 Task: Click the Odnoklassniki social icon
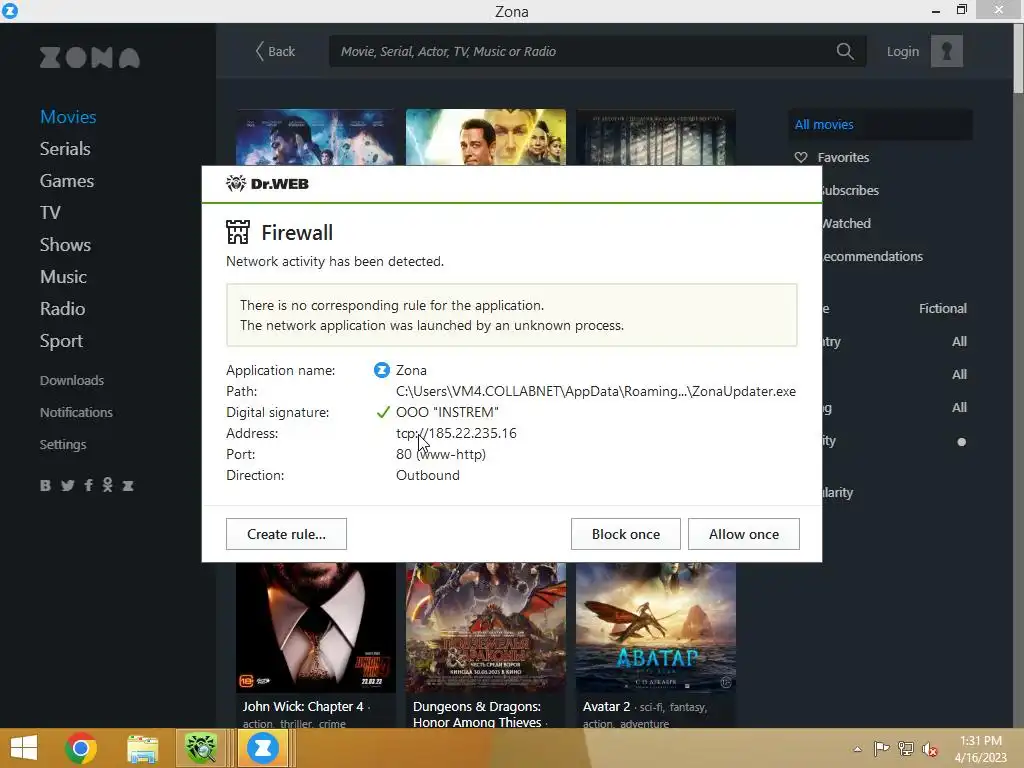[x=108, y=485]
